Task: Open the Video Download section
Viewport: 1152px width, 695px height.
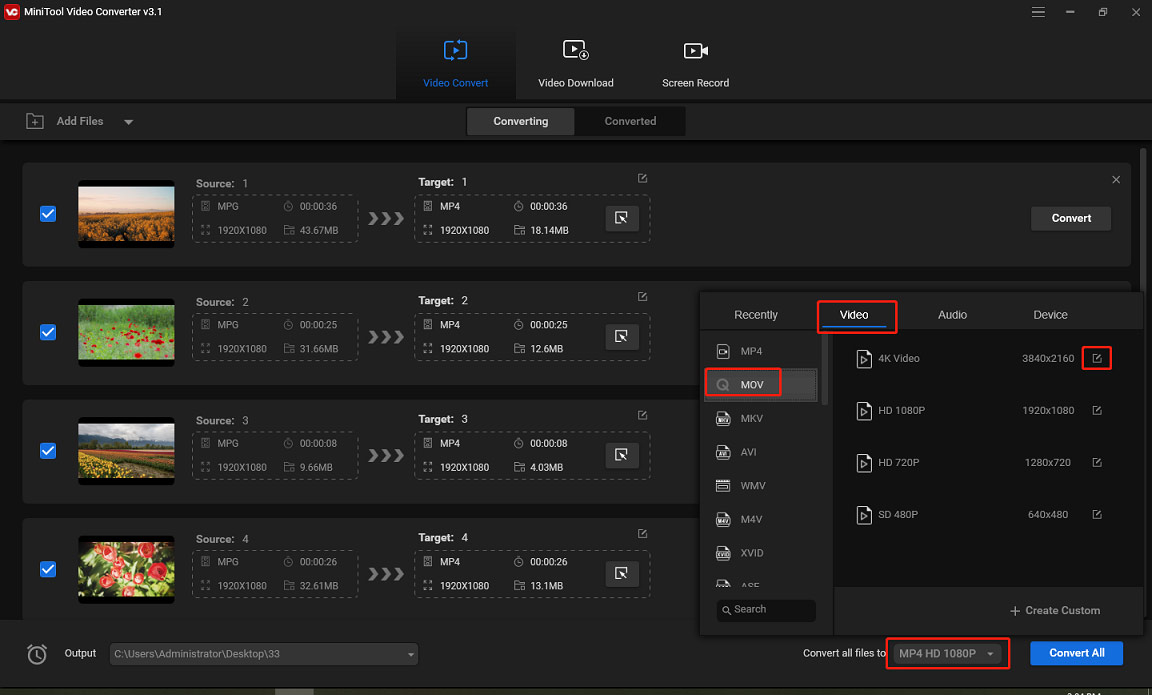Action: click(575, 63)
